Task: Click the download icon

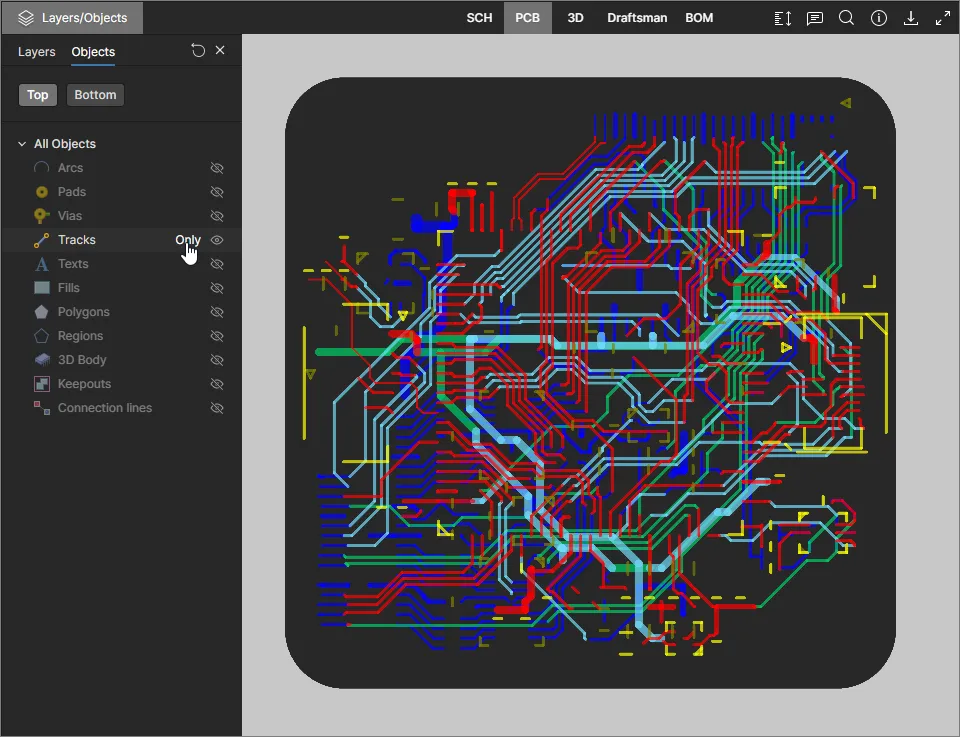Action: coord(910,18)
